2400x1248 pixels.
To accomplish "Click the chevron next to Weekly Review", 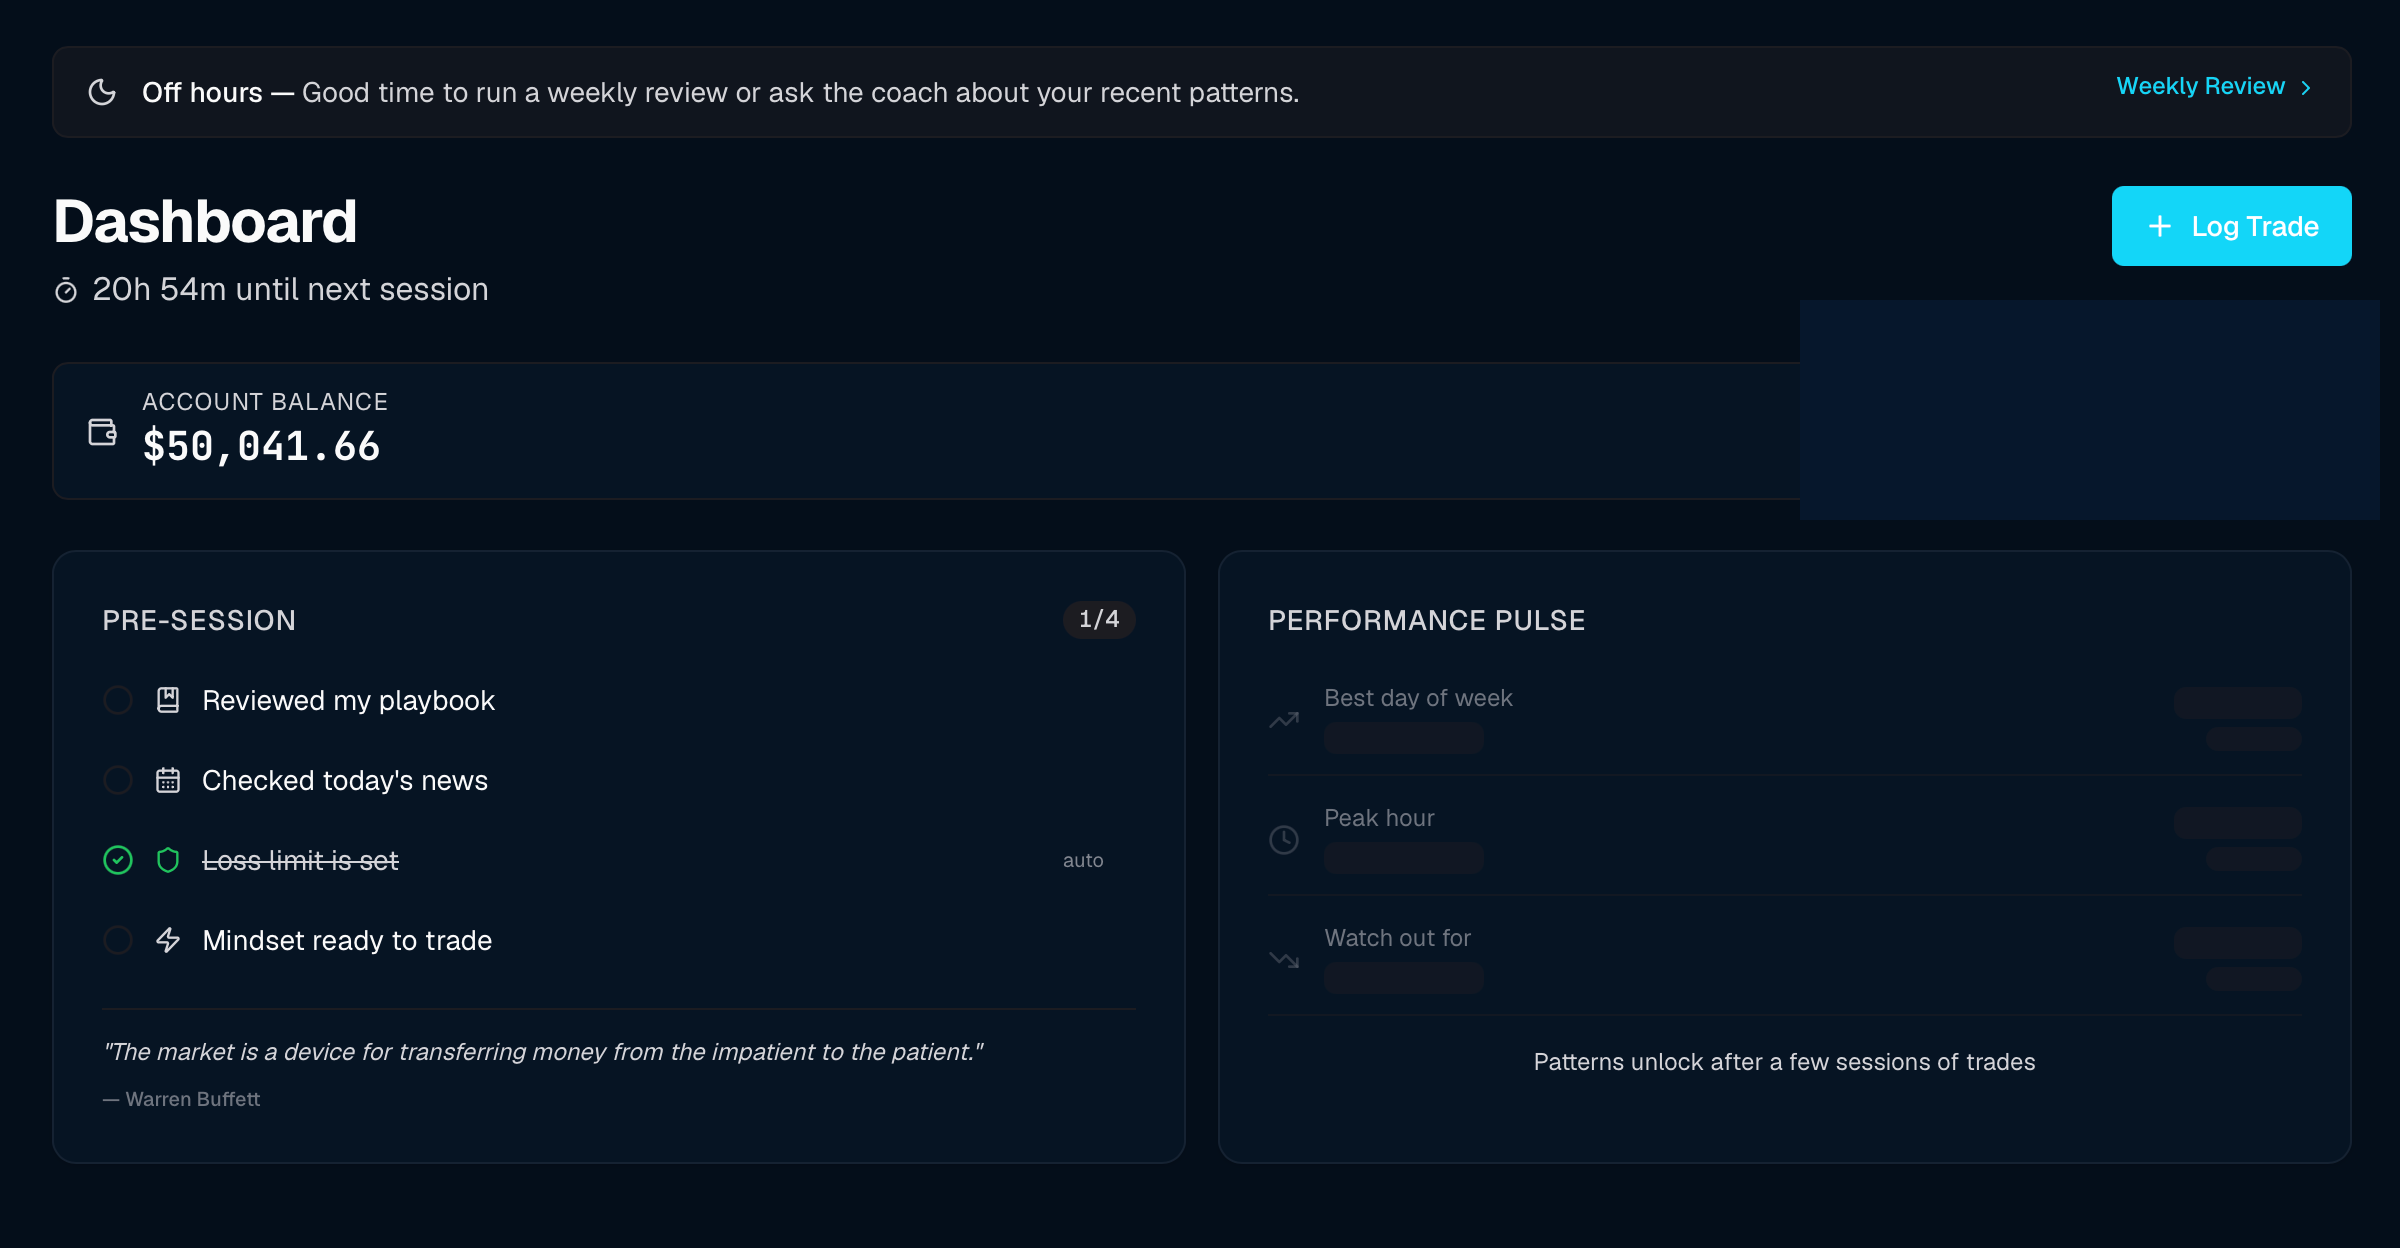I will point(2306,88).
